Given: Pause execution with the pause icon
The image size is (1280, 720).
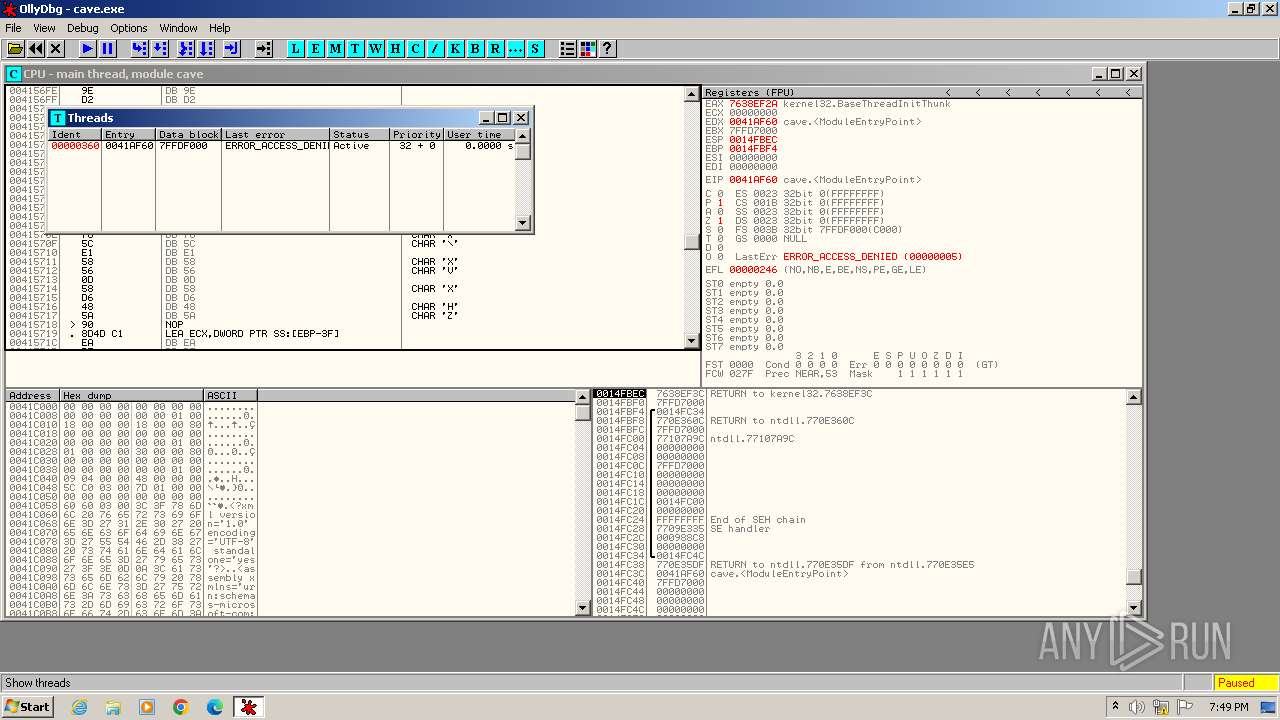Looking at the screenshot, I should (108, 48).
